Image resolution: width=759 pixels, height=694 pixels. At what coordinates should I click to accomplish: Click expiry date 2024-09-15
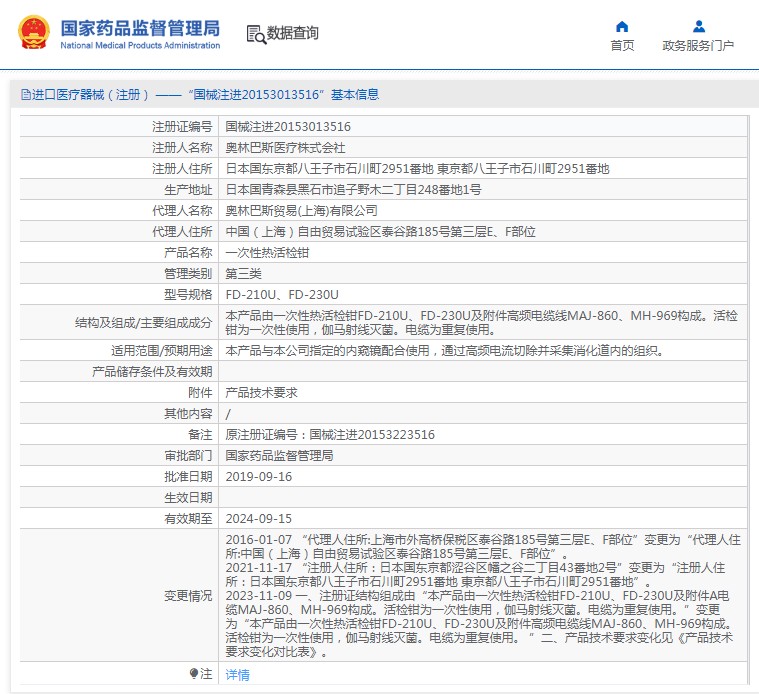[259, 518]
